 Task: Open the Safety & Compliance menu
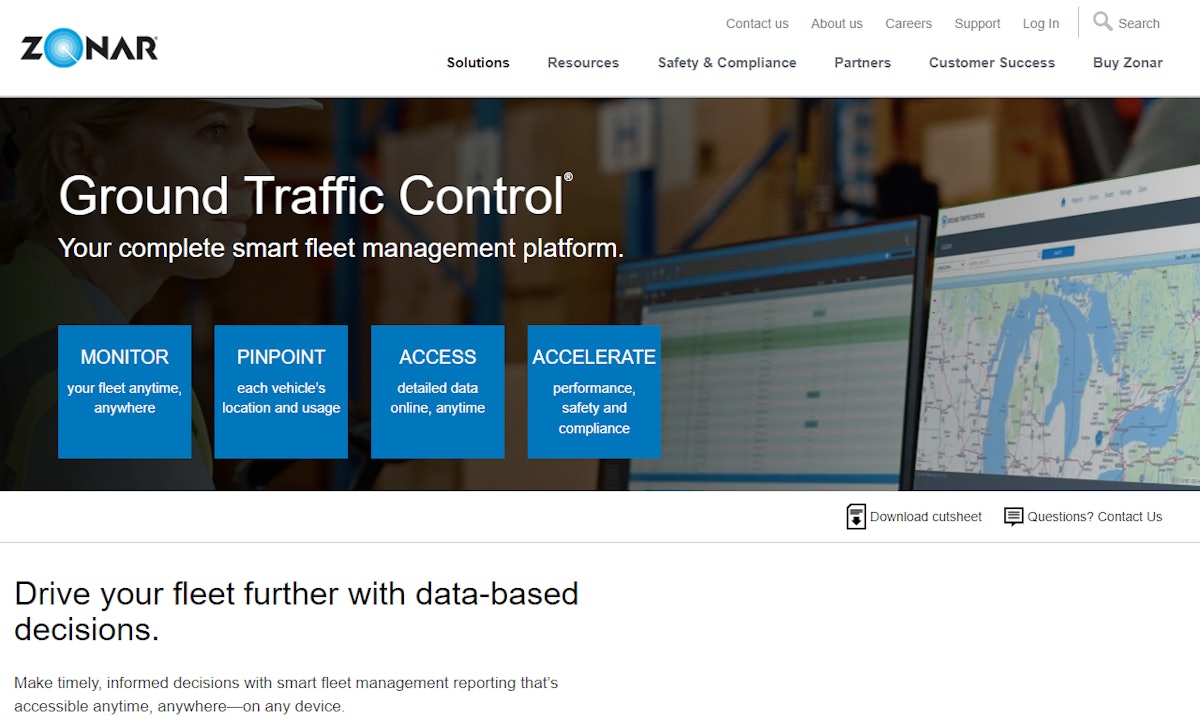click(727, 62)
